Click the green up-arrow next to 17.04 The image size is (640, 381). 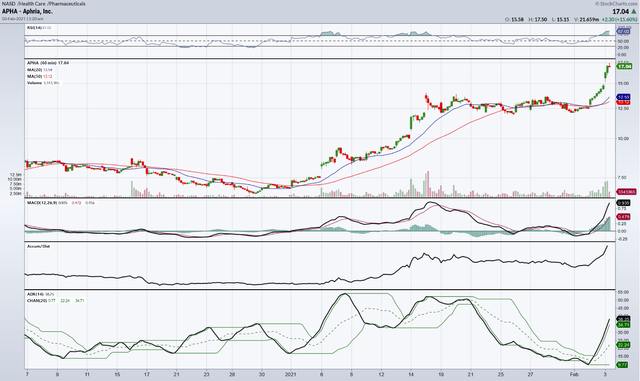(x=633, y=12)
